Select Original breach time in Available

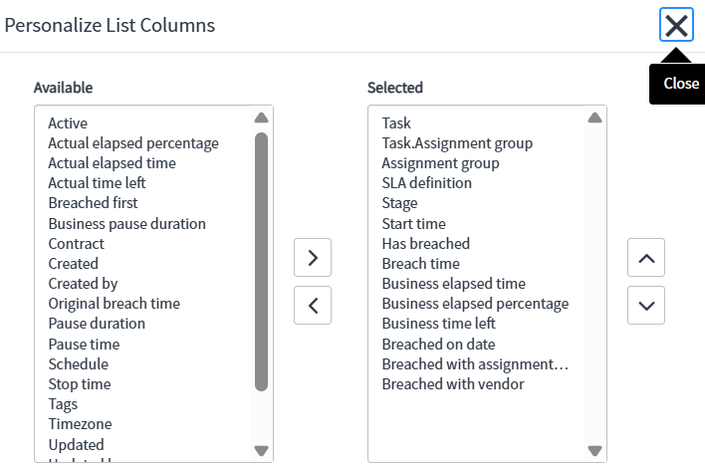(114, 303)
